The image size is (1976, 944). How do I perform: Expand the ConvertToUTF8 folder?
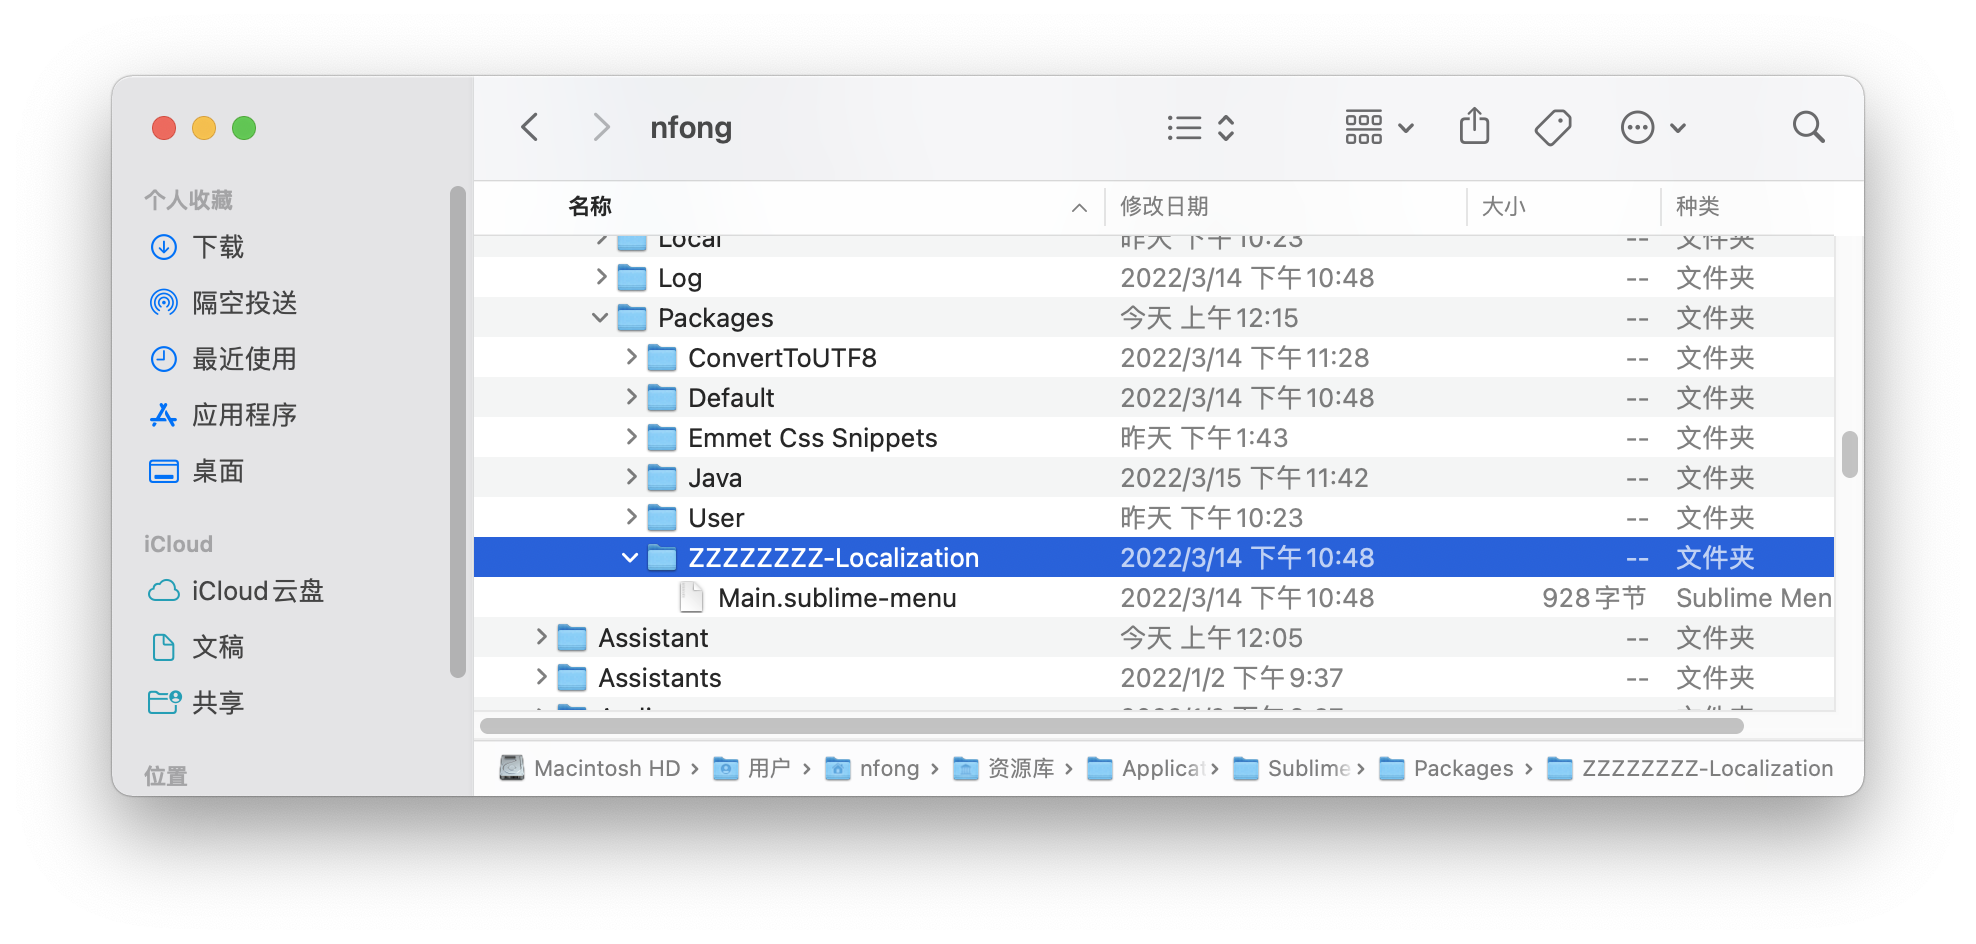(631, 357)
